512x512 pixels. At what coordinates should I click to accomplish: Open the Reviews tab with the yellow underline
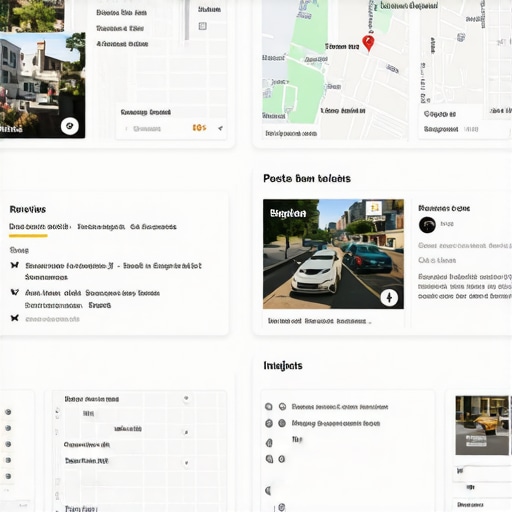[40, 227]
